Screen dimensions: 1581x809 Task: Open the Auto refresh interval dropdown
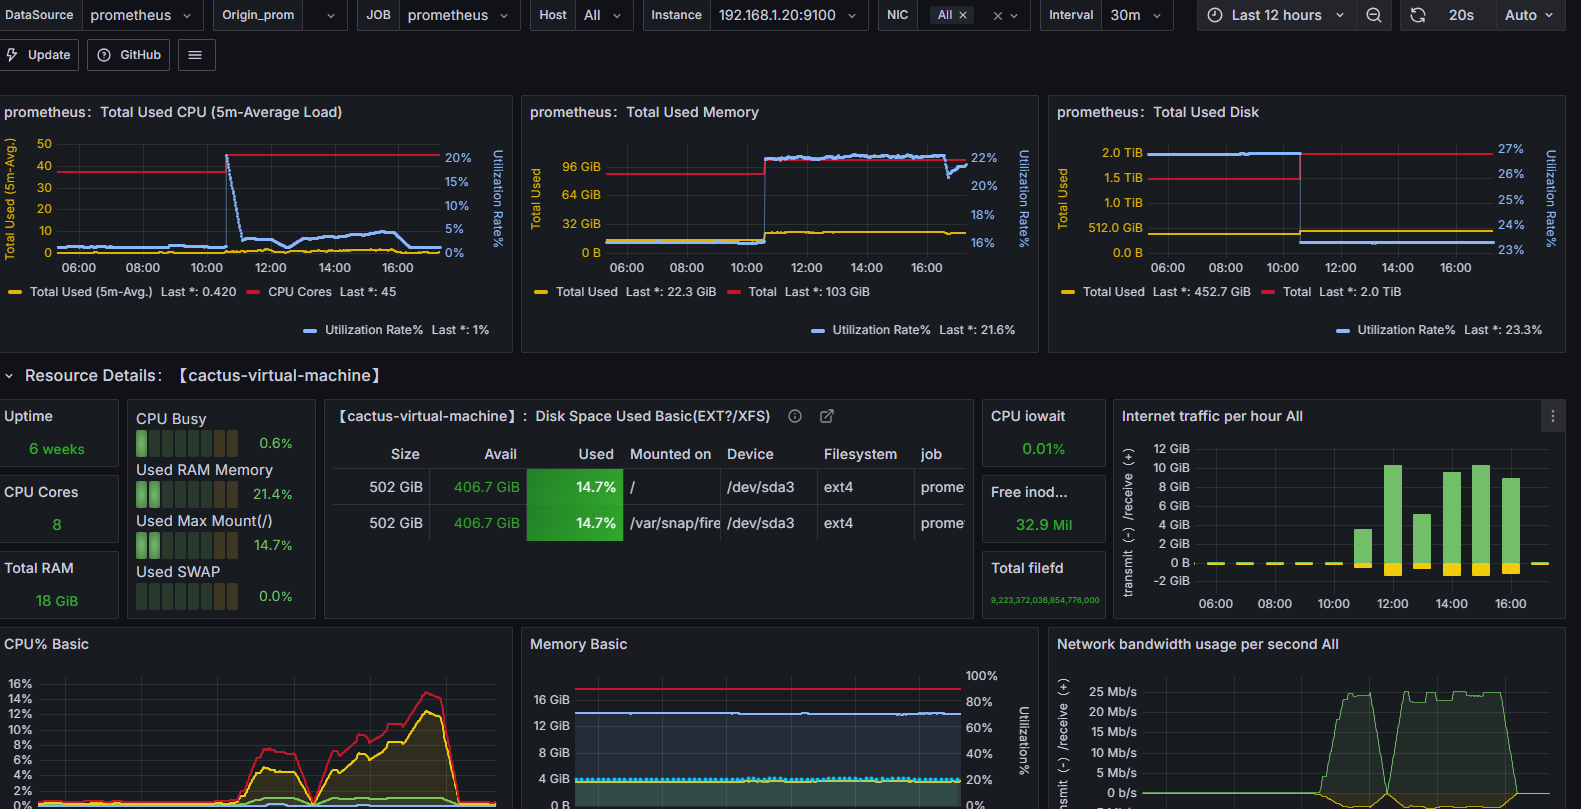[x=1529, y=15]
